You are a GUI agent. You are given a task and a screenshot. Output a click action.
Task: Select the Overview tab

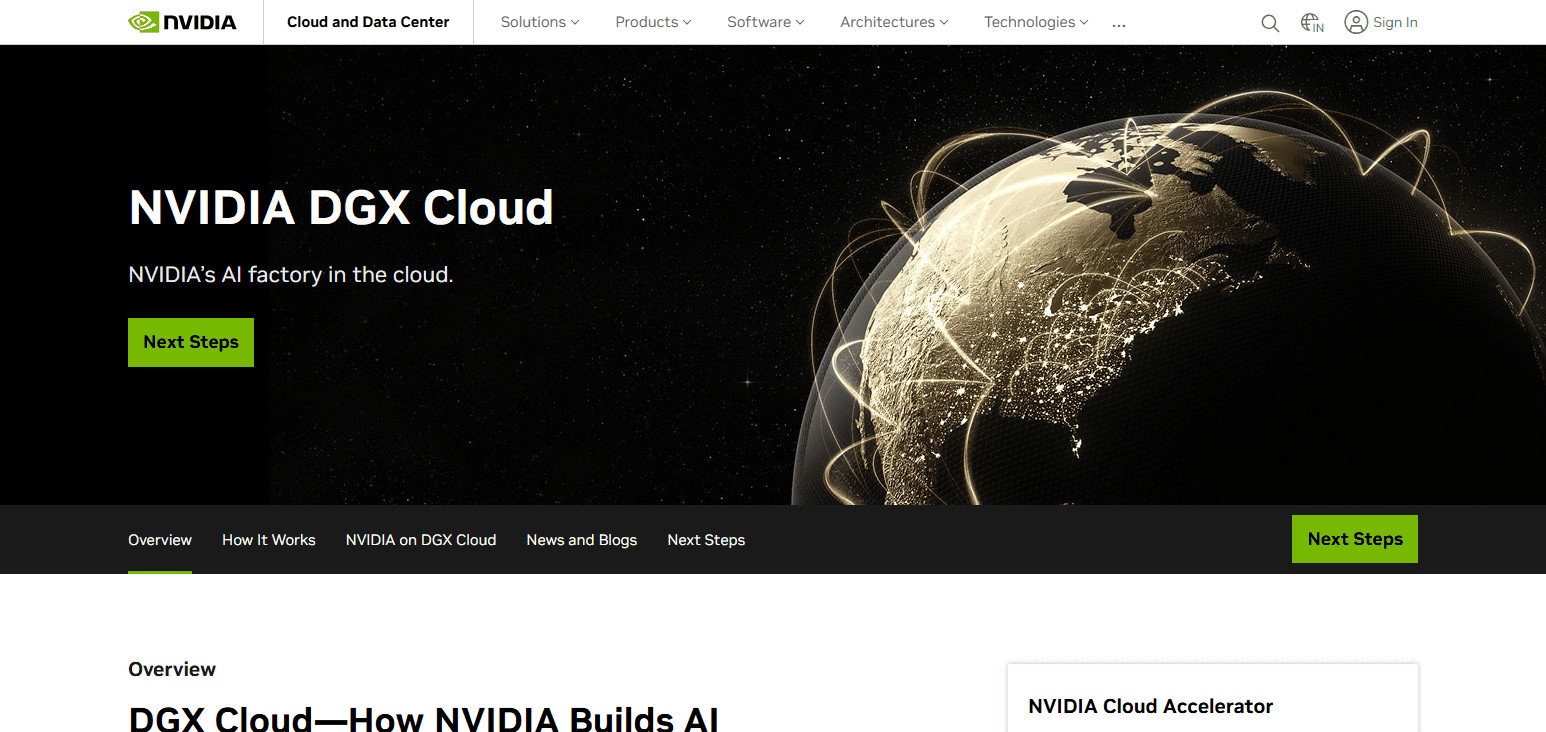(x=160, y=540)
